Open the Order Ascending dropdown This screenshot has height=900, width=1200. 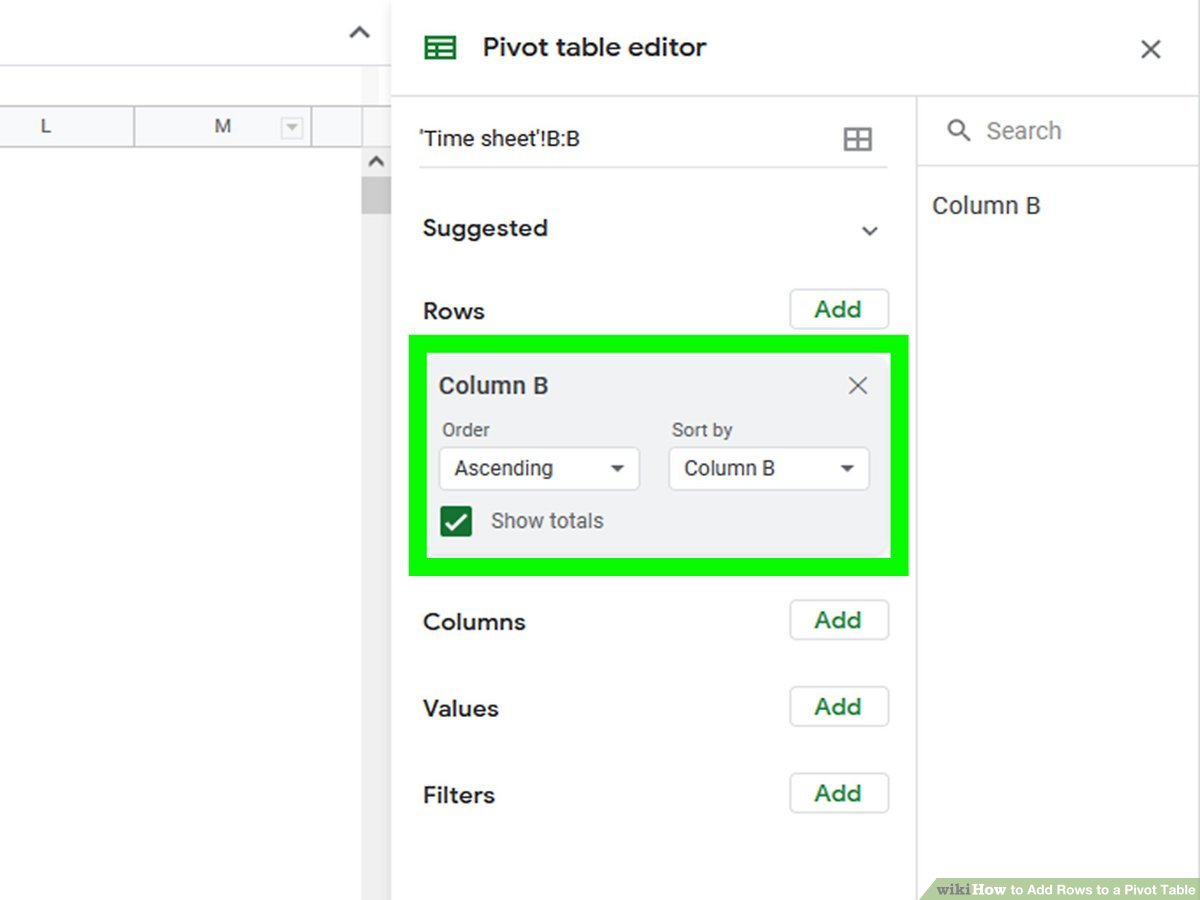539,468
